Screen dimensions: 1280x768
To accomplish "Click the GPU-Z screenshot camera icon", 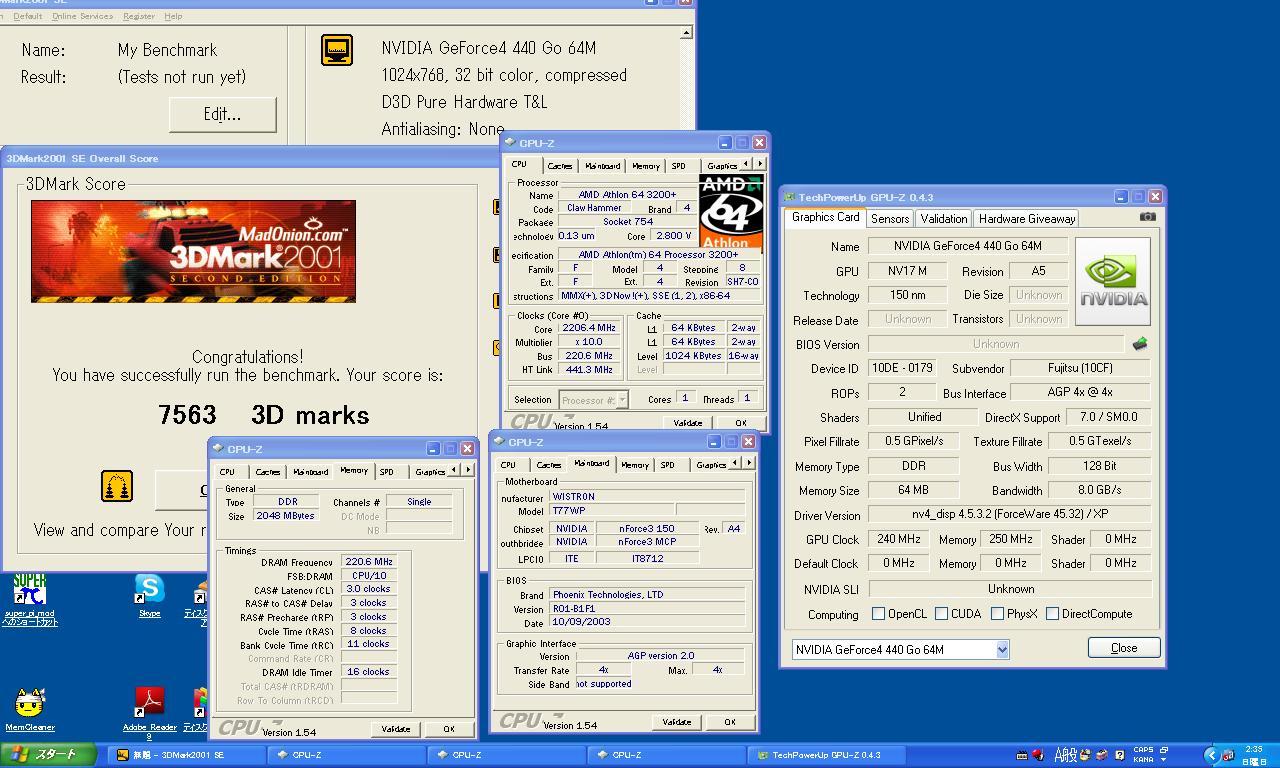I will 1147,217.
